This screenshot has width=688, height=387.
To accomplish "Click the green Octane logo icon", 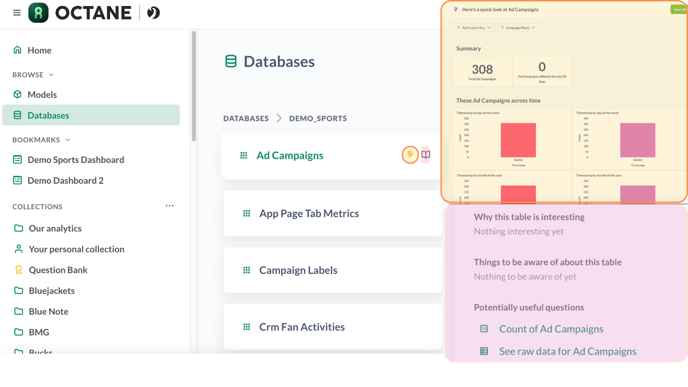I will (x=38, y=12).
